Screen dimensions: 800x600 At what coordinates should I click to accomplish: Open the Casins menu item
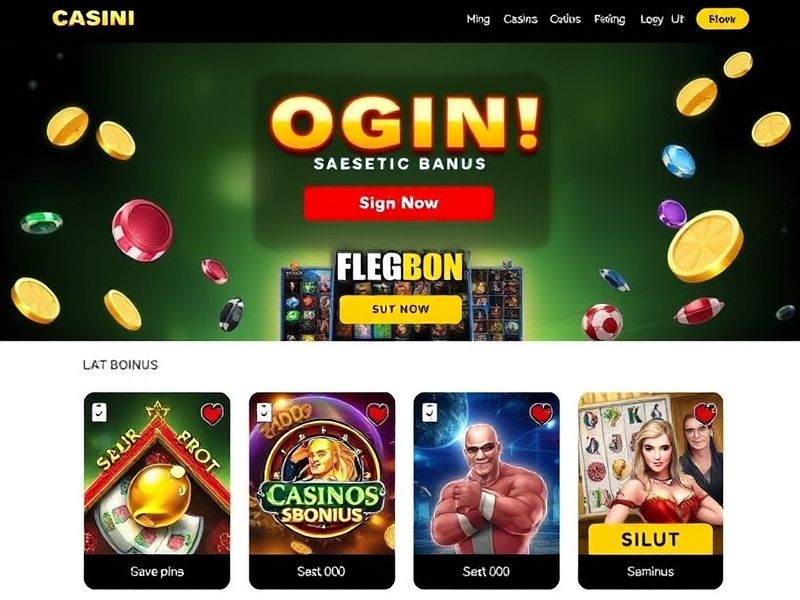point(520,19)
